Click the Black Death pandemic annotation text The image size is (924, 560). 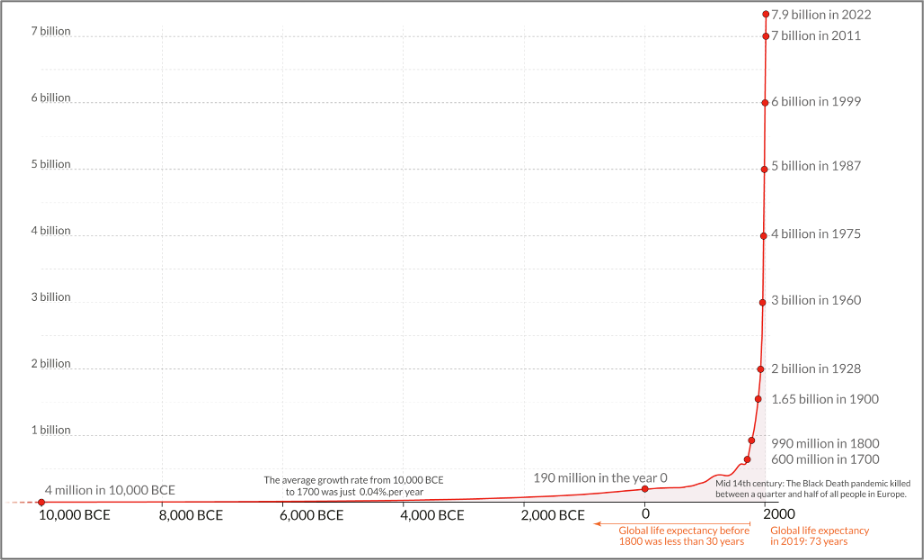pyautogui.click(x=812, y=488)
